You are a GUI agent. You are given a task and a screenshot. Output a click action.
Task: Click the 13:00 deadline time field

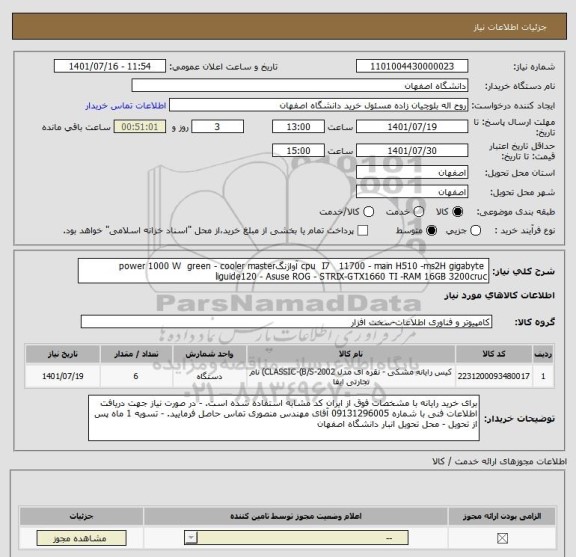(298, 127)
